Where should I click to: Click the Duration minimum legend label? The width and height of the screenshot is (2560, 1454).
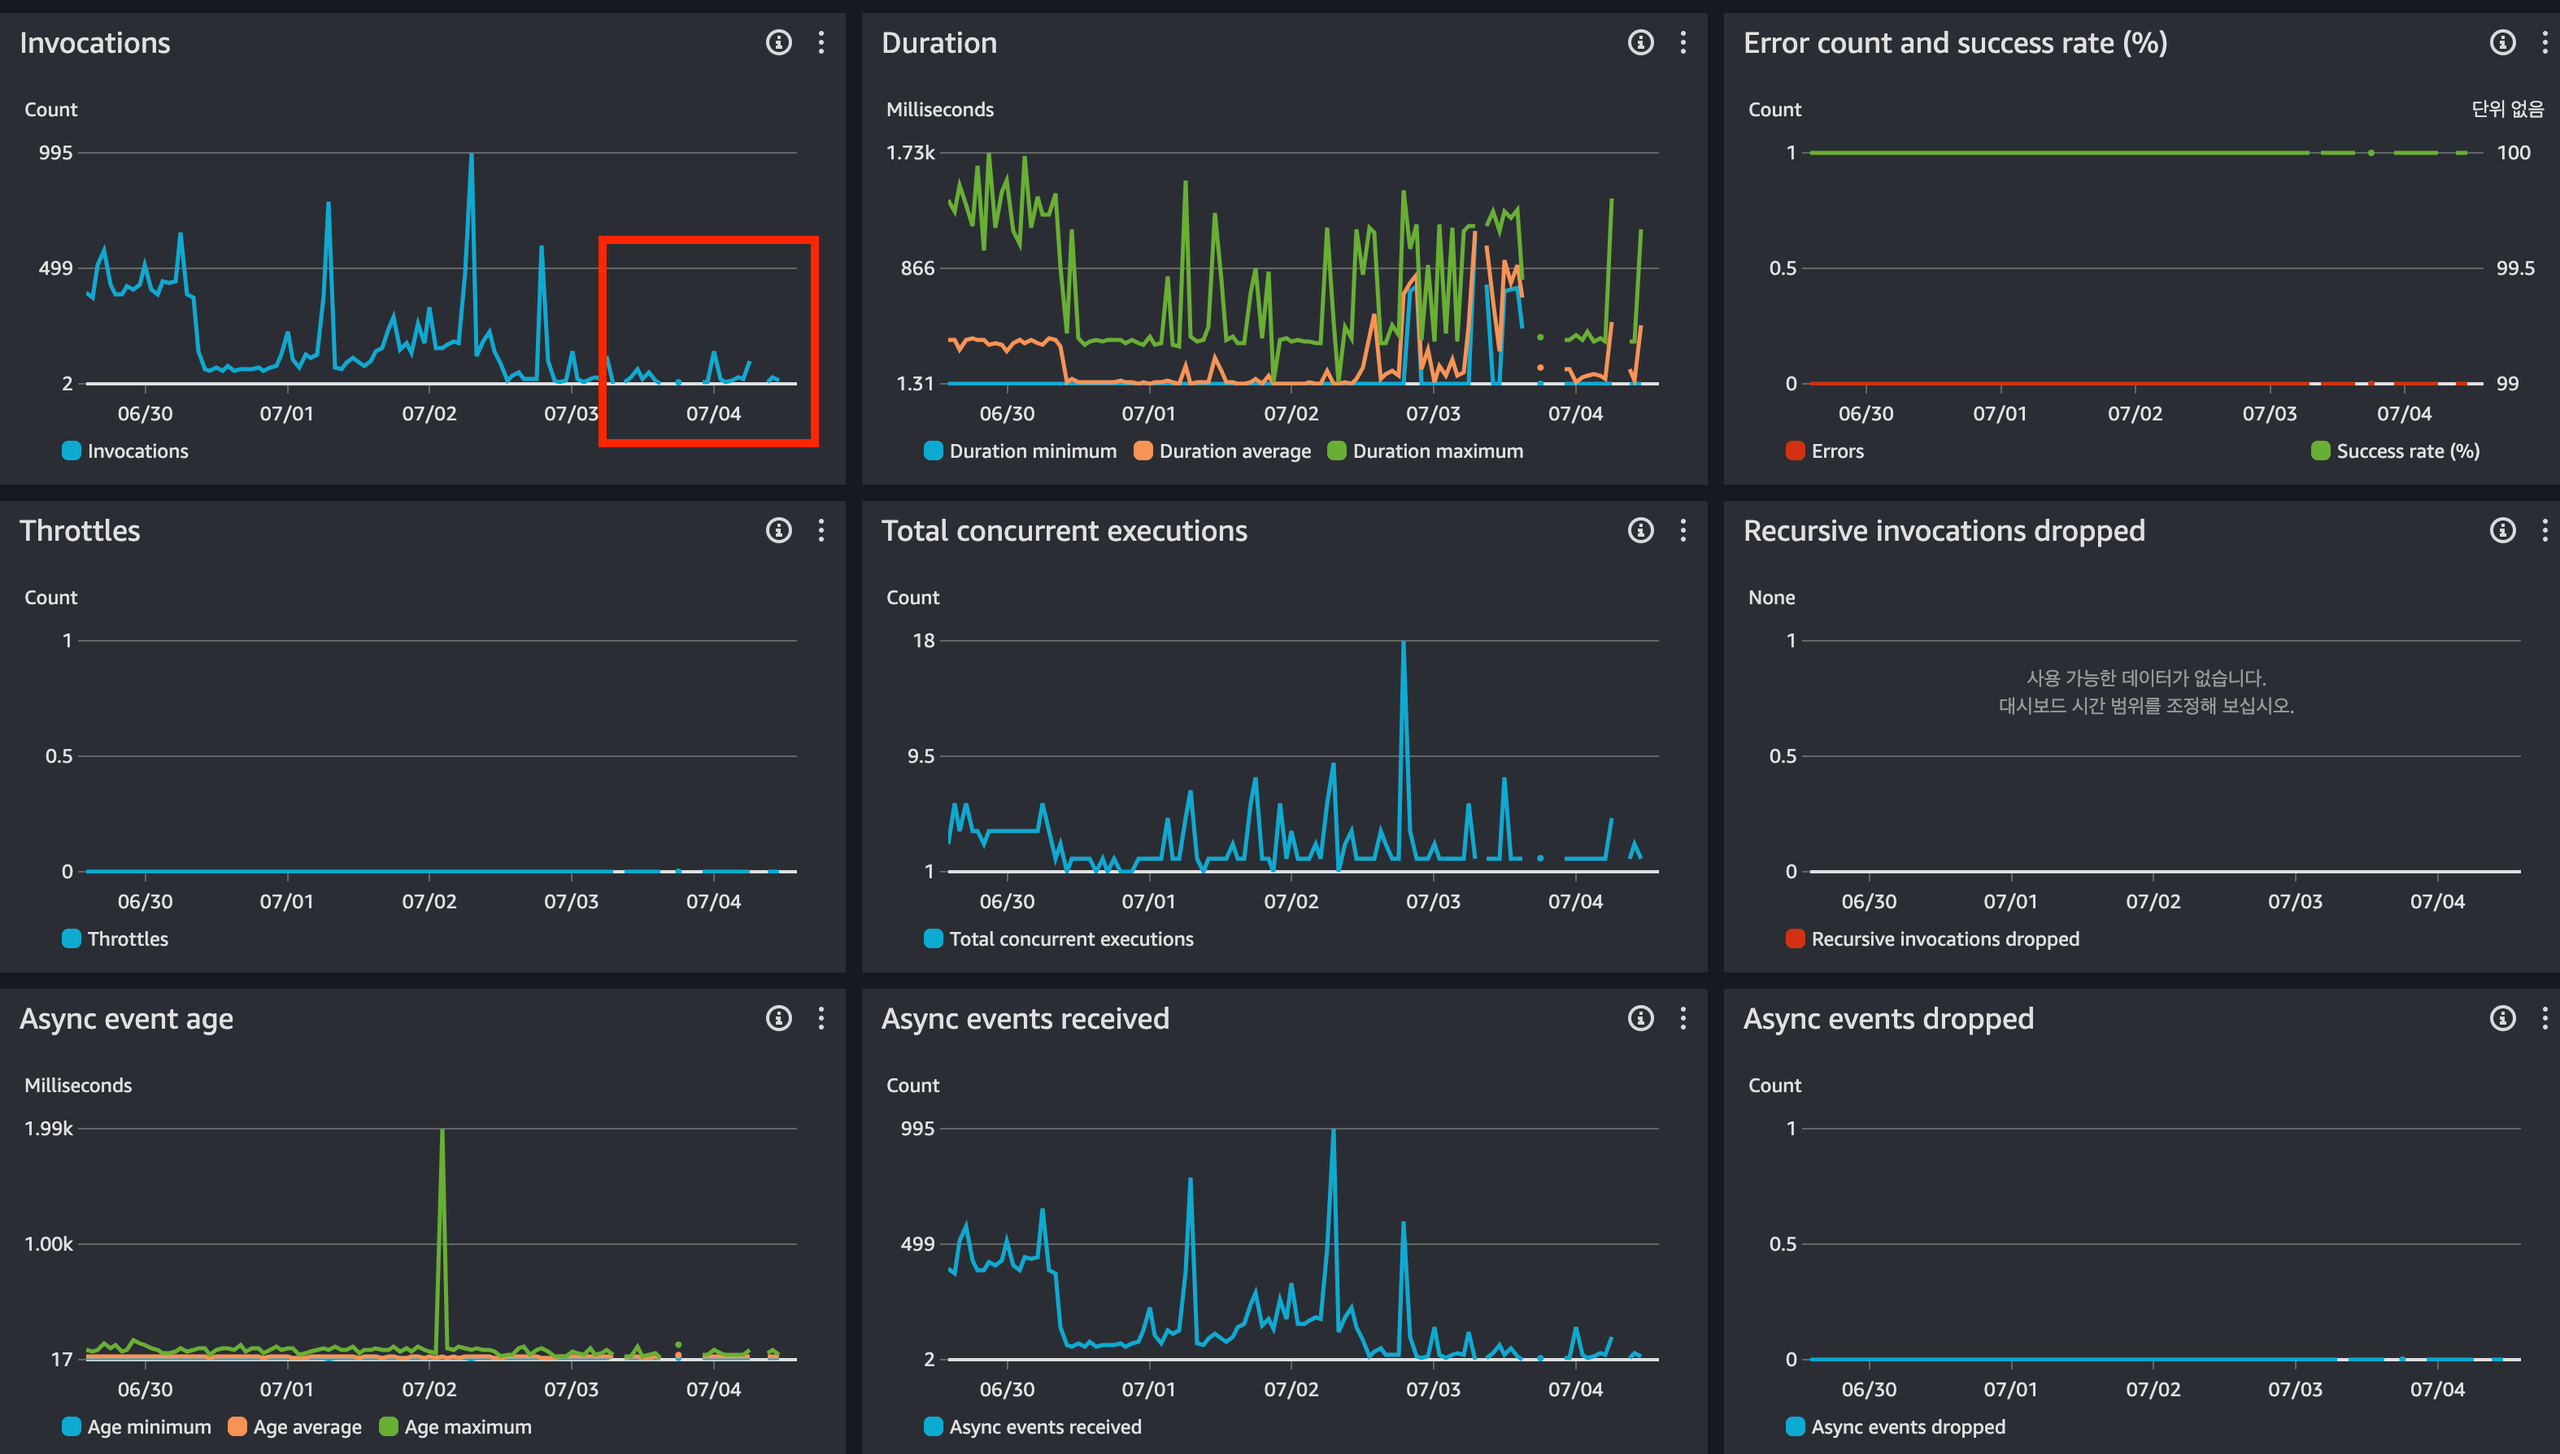pyautogui.click(x=1032, y=451)
